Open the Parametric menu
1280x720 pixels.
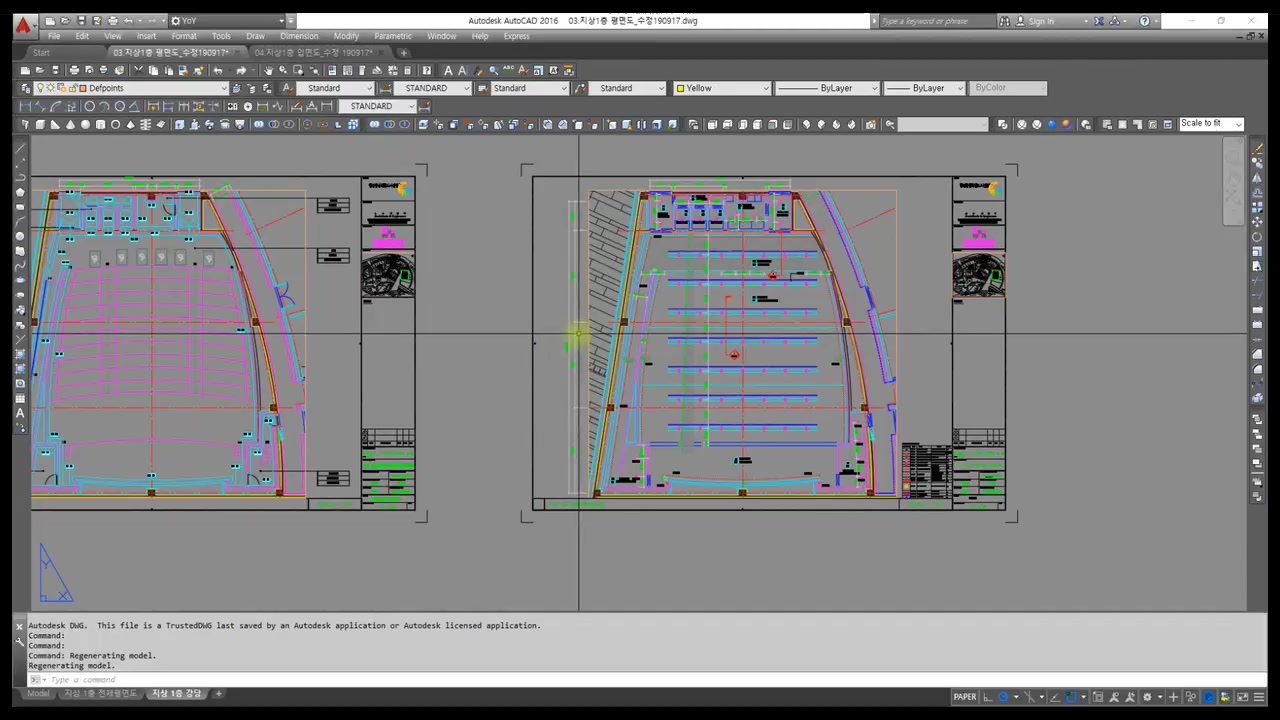[x=392, y=36]
